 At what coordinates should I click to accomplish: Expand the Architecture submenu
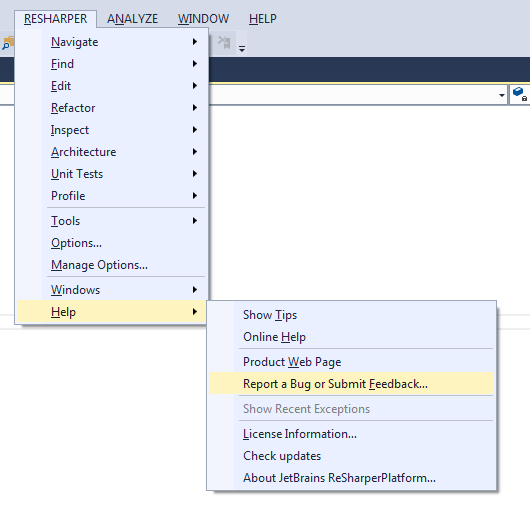coord(111,152)
